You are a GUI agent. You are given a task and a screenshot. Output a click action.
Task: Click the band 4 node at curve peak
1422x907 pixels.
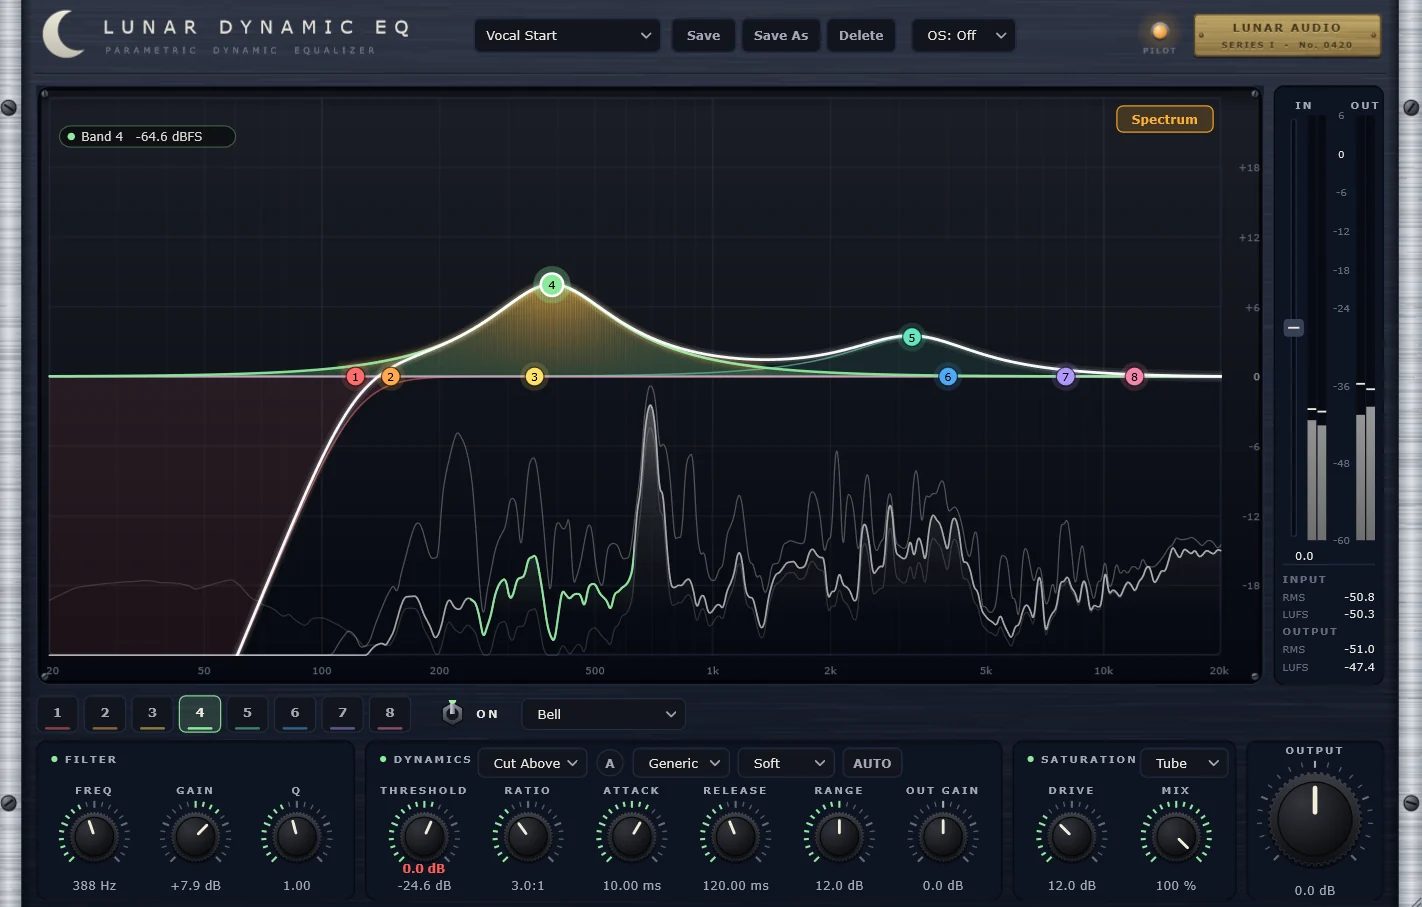click(551, 285)
